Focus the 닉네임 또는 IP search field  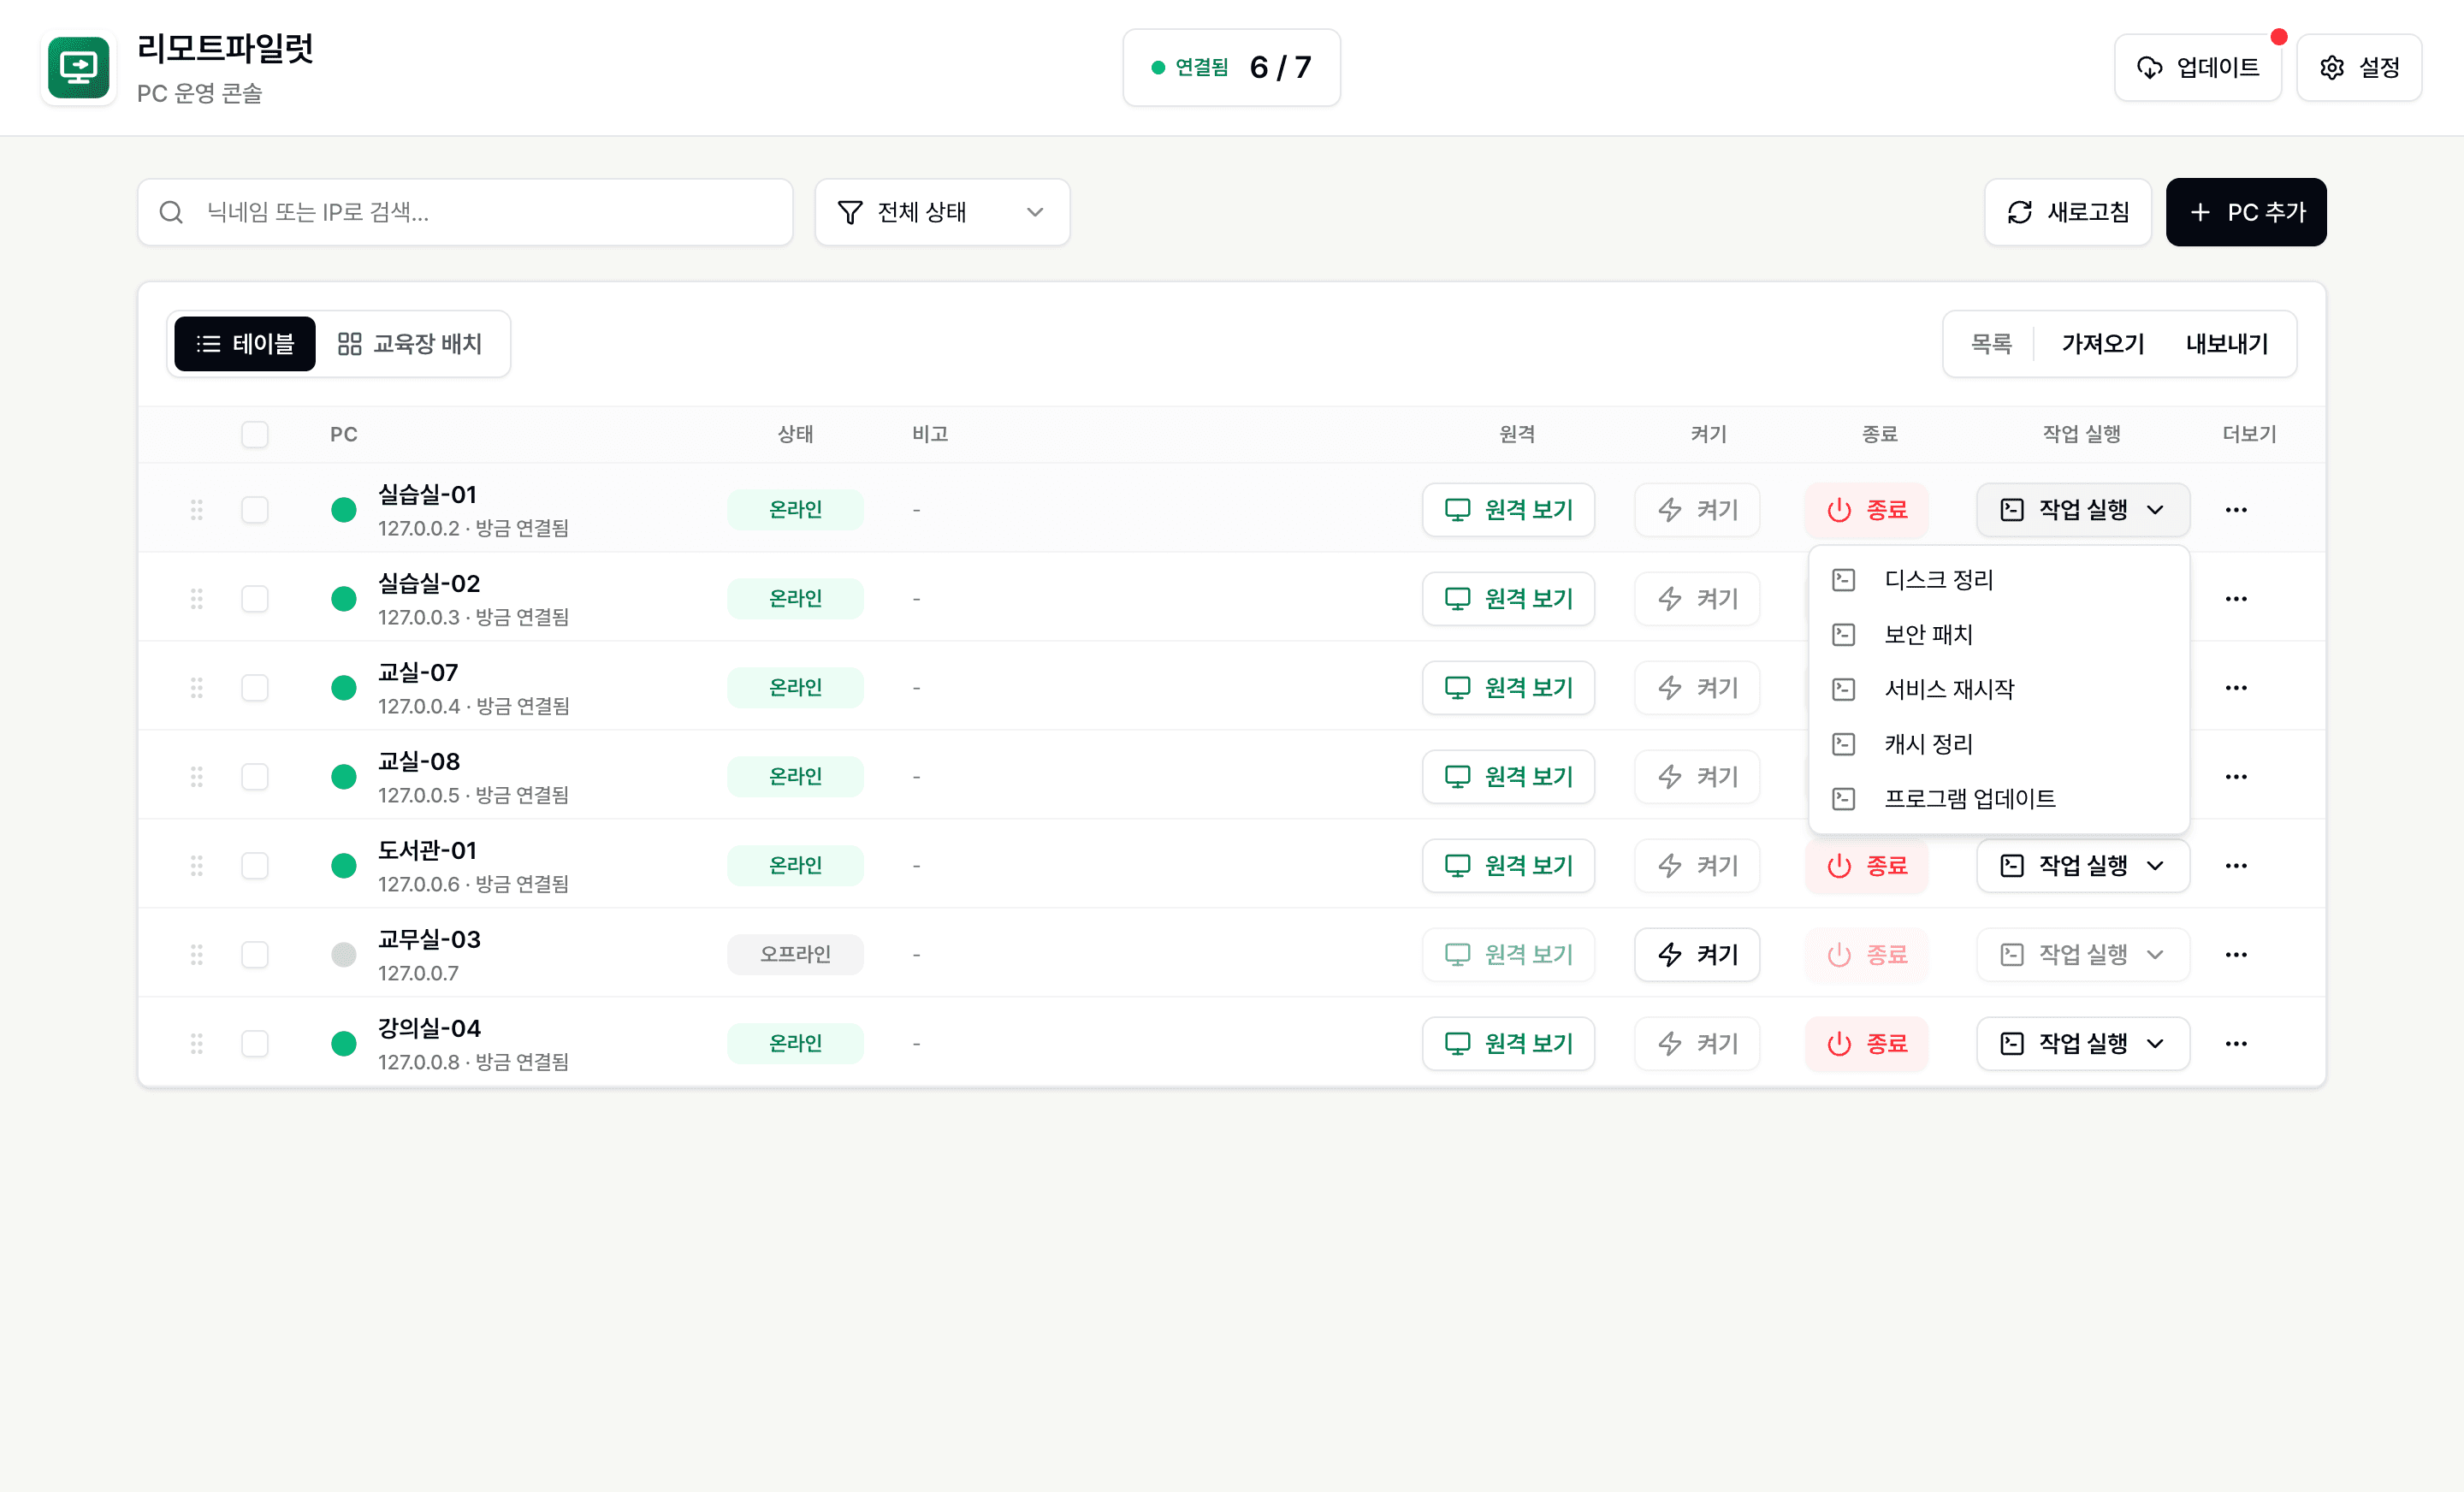pos(465,212)
